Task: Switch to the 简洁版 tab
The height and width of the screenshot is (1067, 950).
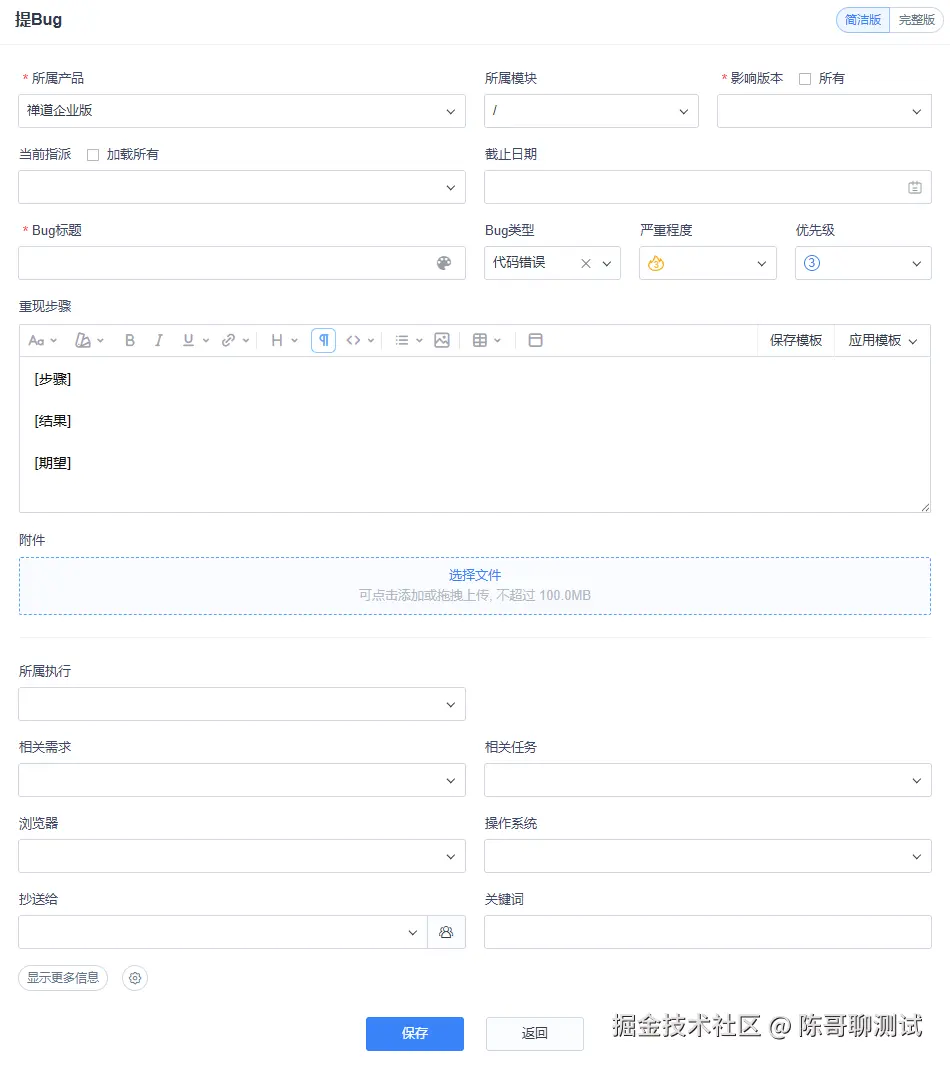Action: 862,19
